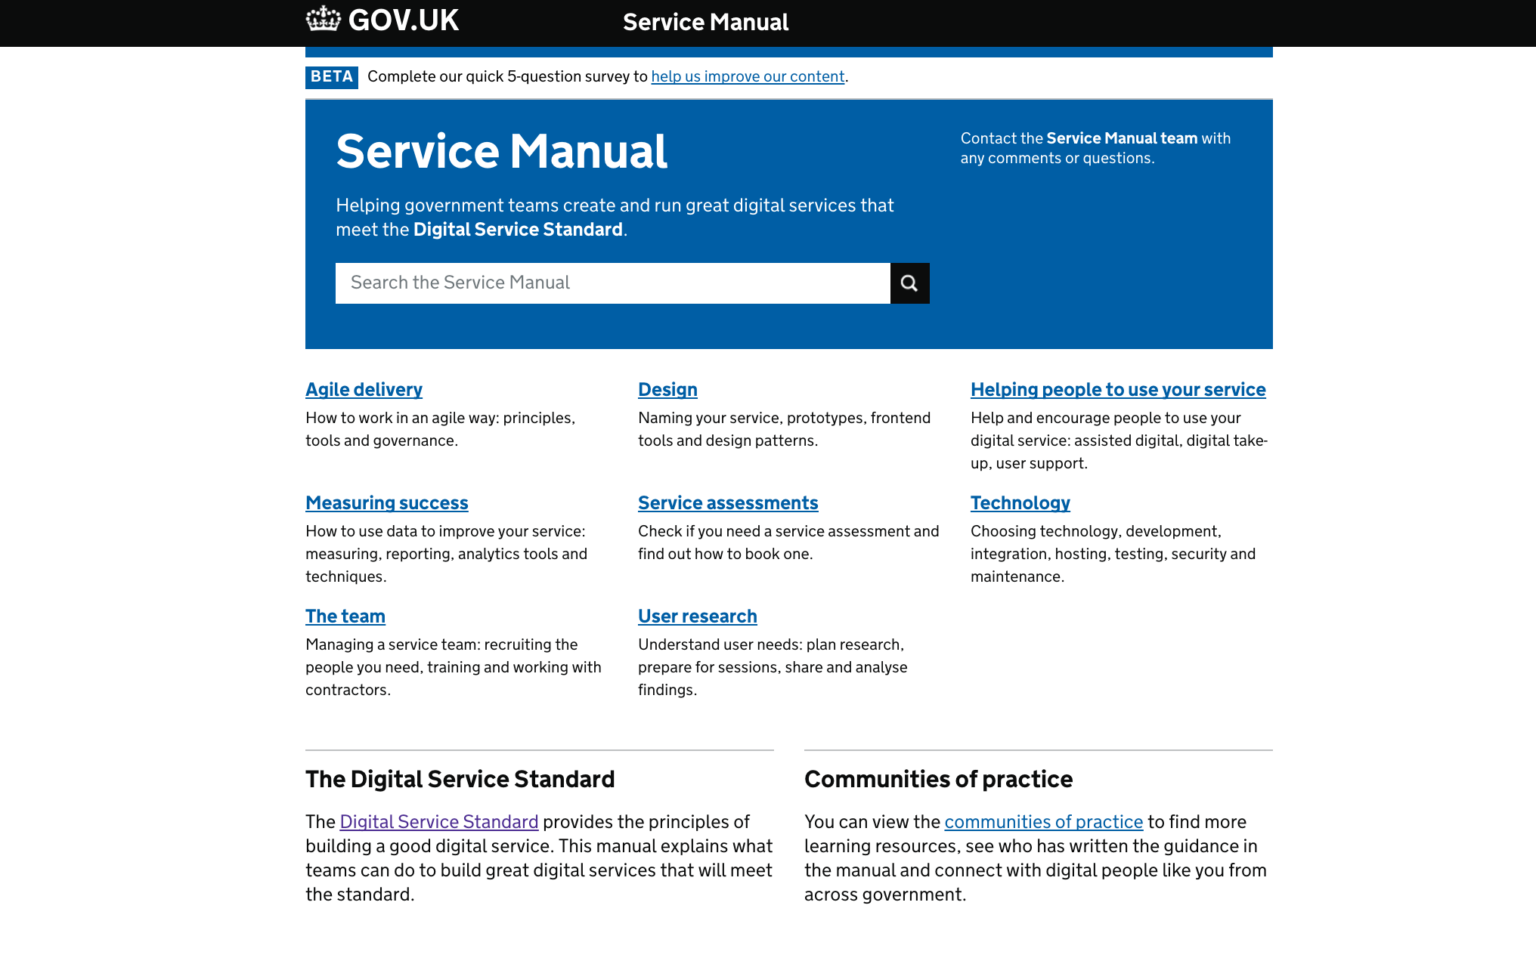Open the Design topic
Screen dimensions: 1536x958
tap(667, 389)
